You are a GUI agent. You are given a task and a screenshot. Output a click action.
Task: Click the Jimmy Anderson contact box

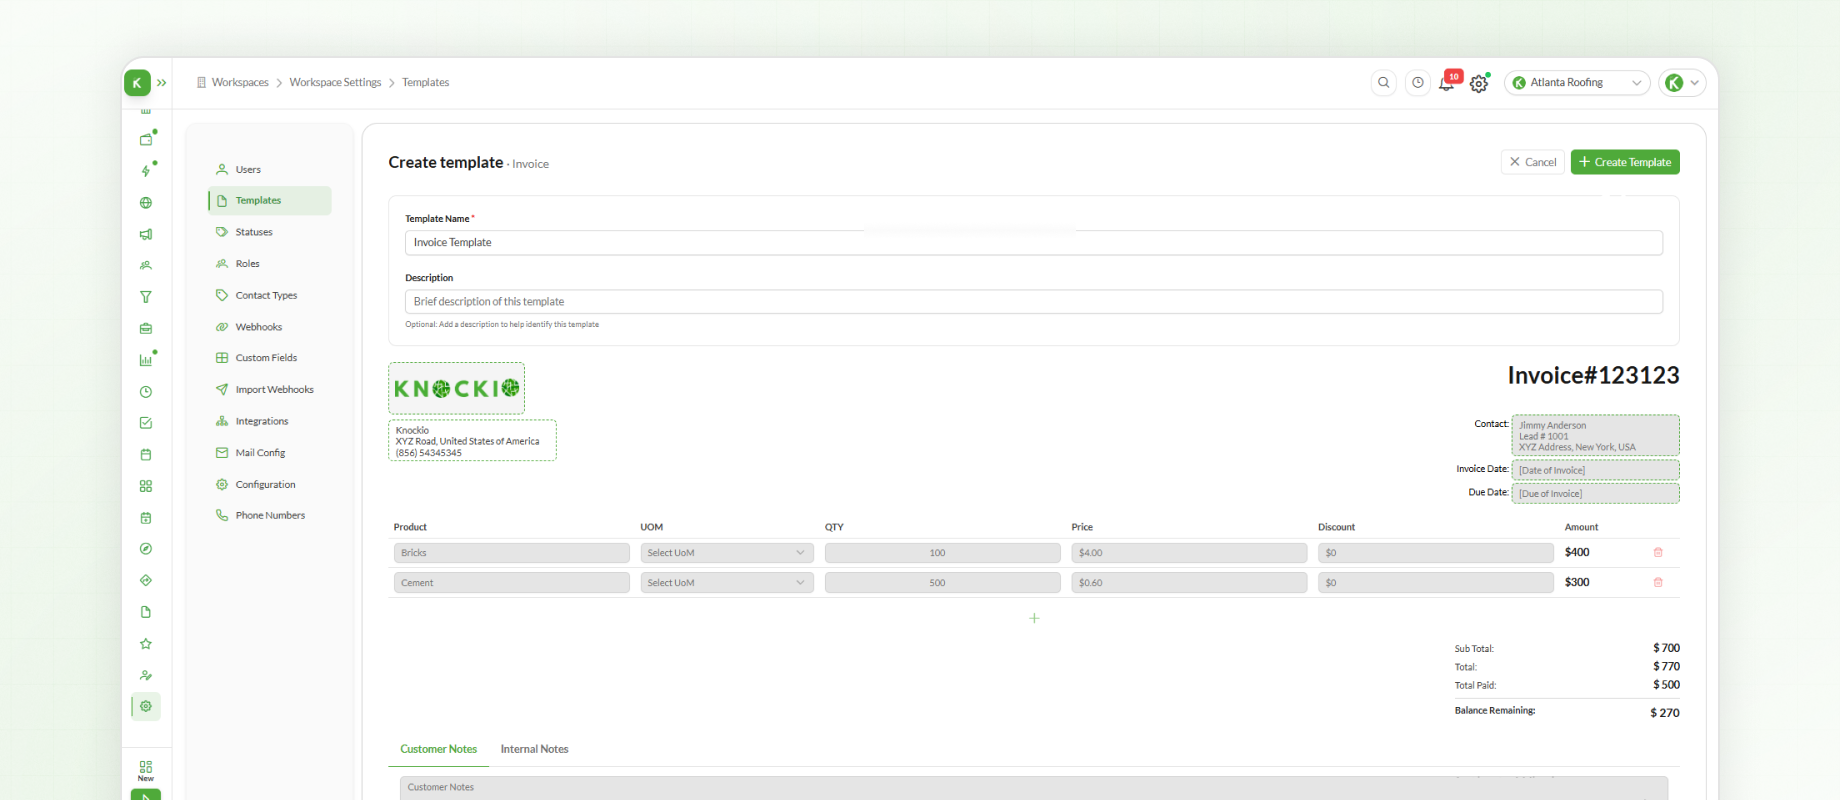(x=1595, y=436)
